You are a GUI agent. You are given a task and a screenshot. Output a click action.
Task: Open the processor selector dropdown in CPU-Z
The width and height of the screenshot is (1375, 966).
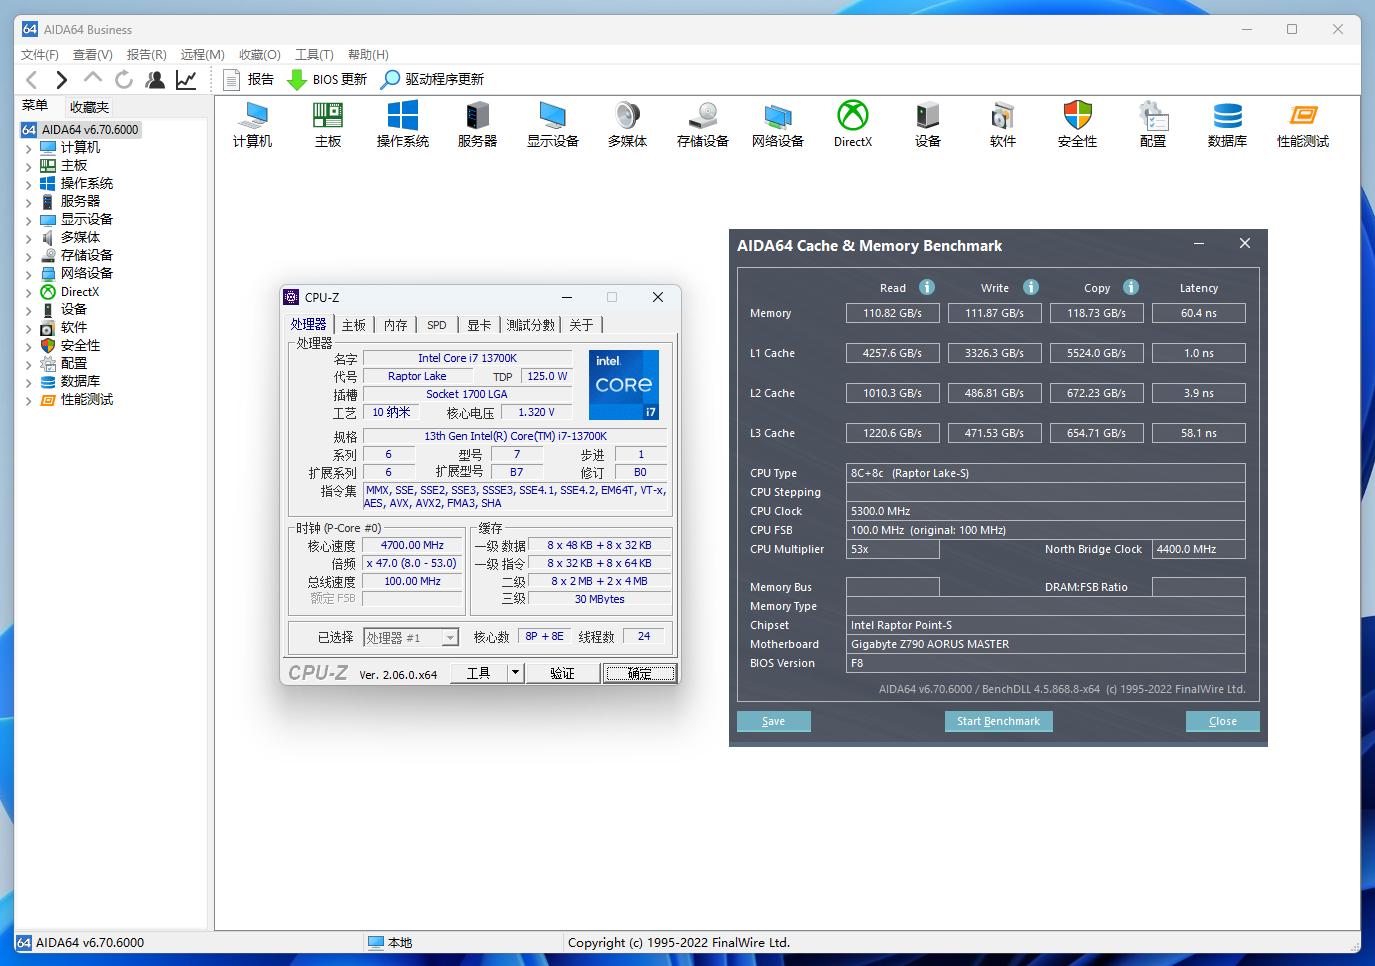click(449, 637)
